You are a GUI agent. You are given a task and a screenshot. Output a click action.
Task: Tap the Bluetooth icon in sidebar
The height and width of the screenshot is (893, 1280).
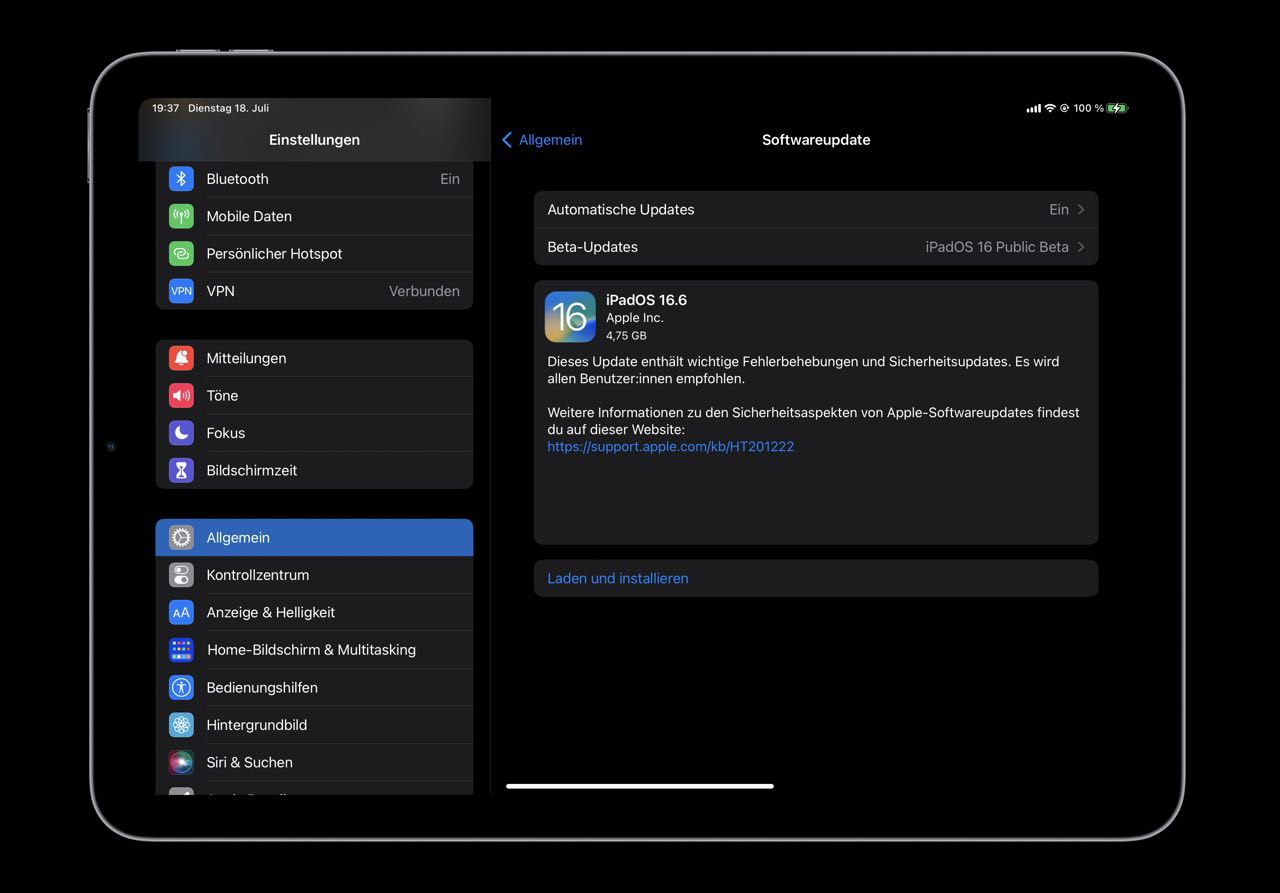point(181,179)
